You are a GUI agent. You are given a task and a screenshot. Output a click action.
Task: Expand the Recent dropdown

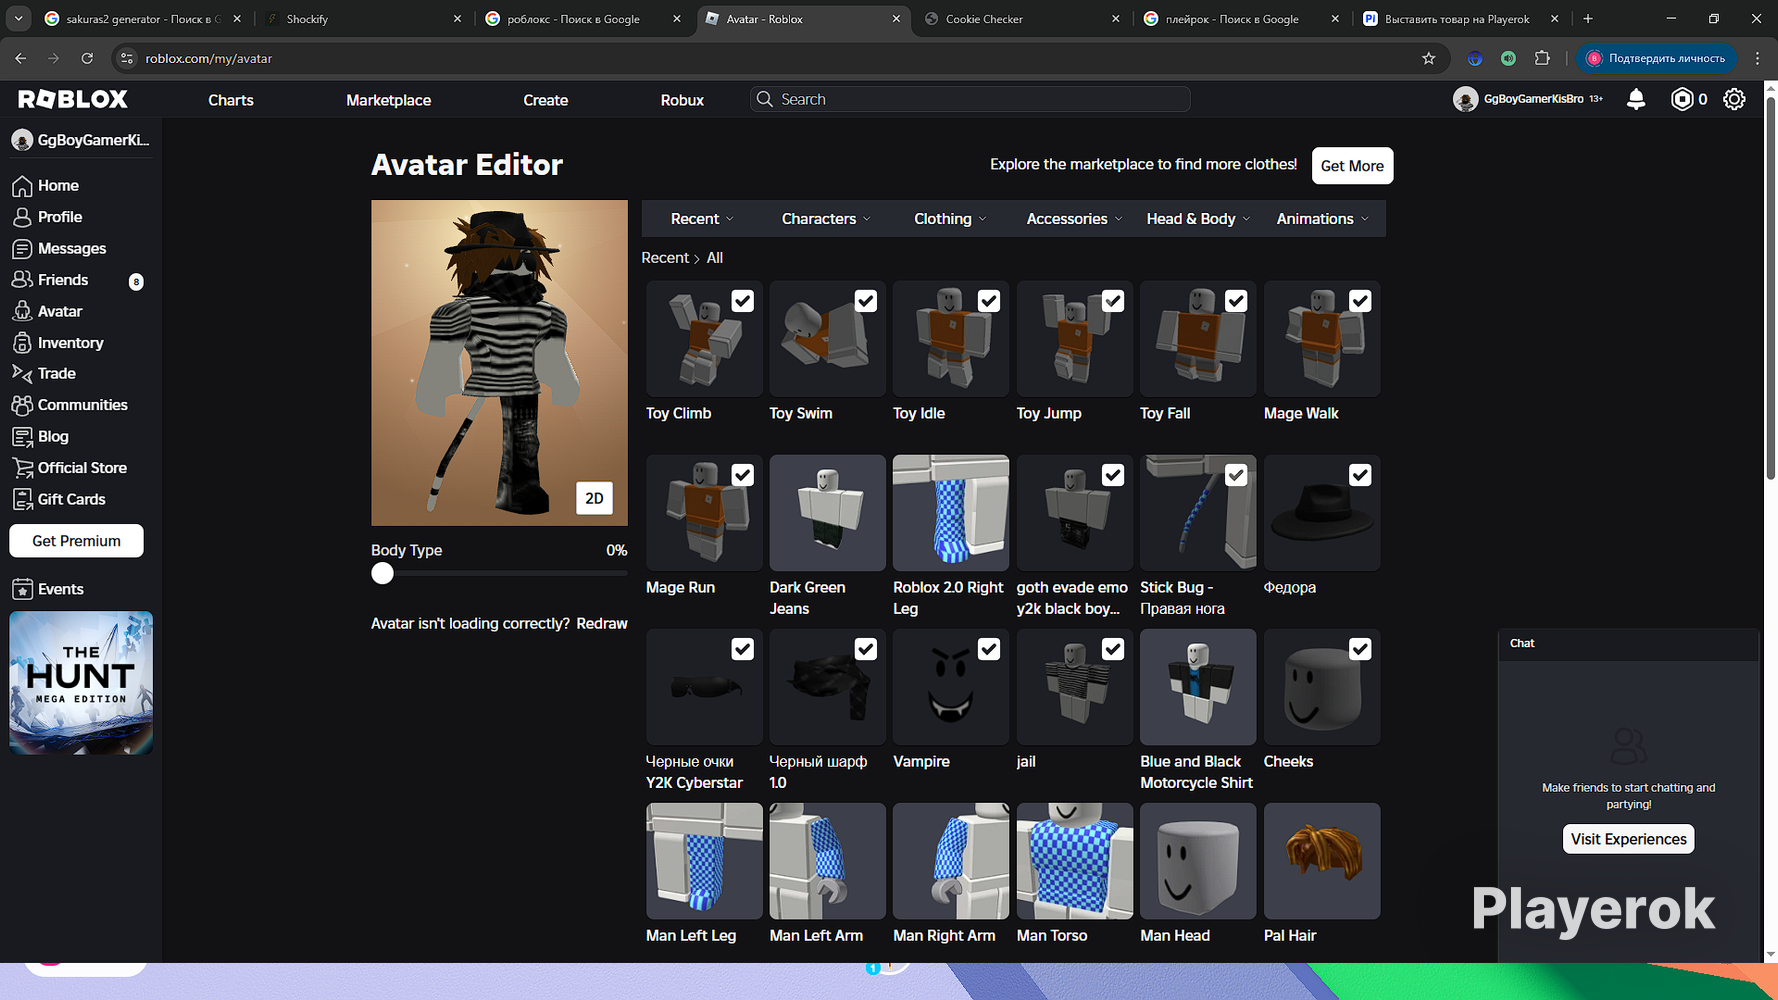702,219
